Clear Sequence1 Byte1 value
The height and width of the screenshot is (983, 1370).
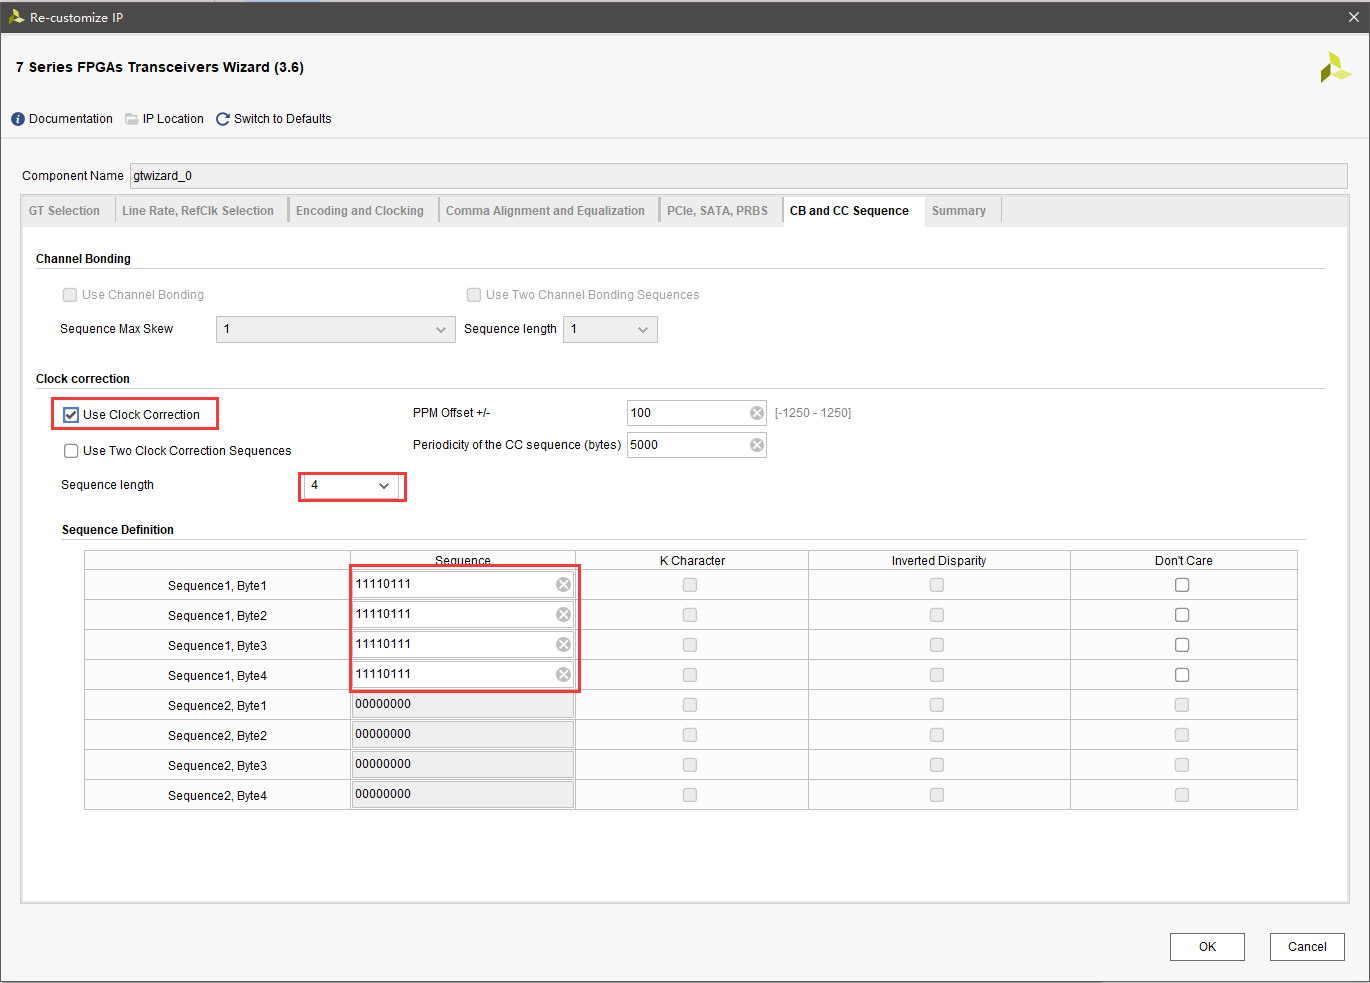[x=564, y=585]
